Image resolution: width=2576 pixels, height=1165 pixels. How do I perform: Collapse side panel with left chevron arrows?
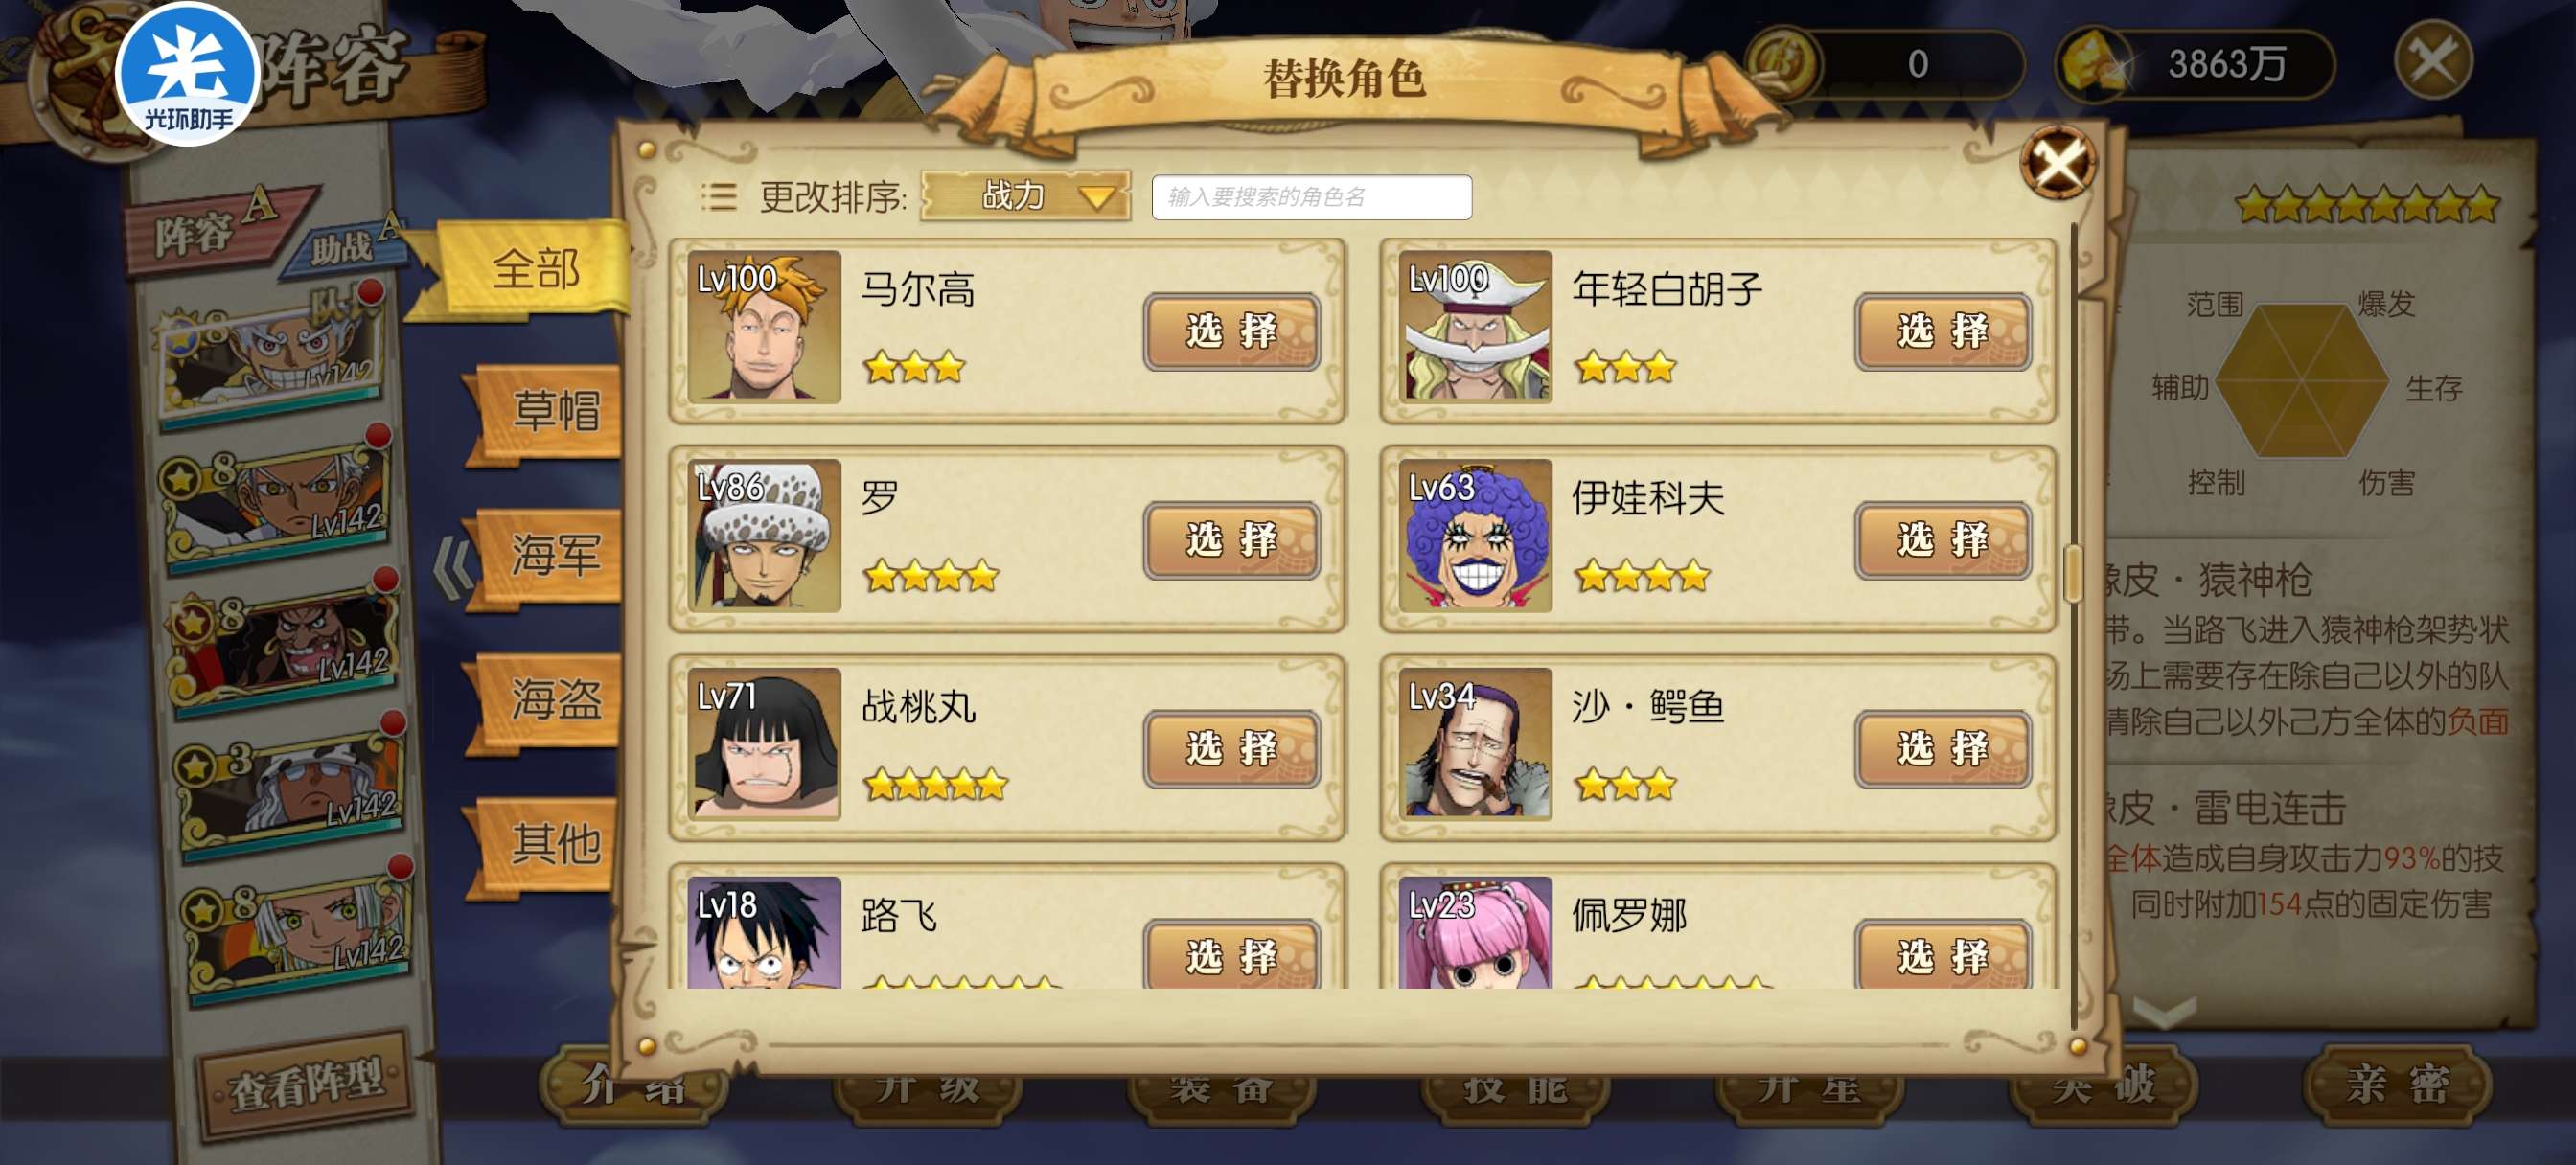point(453,568)
